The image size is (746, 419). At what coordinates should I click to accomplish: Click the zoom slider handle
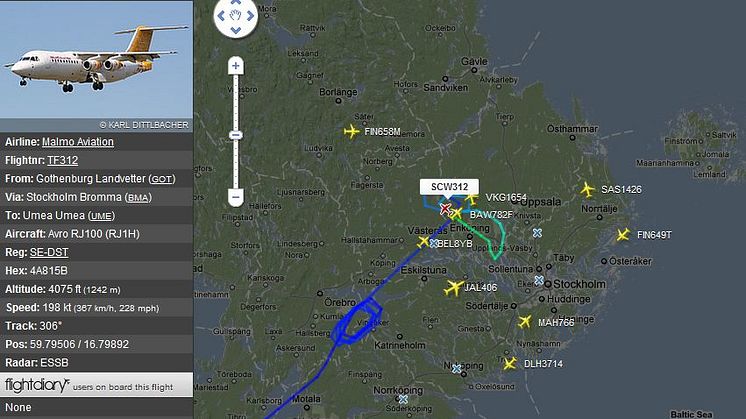click(x=236, y=136)
